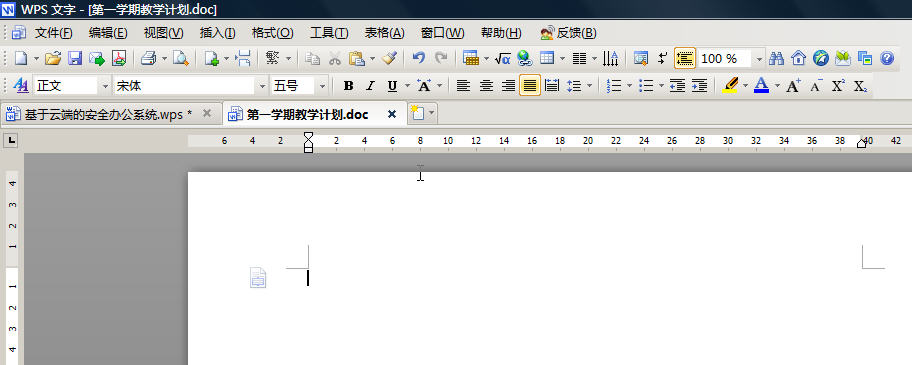
Task: Insert a hyperlink with the globe link icon
Action: point(525,58)
